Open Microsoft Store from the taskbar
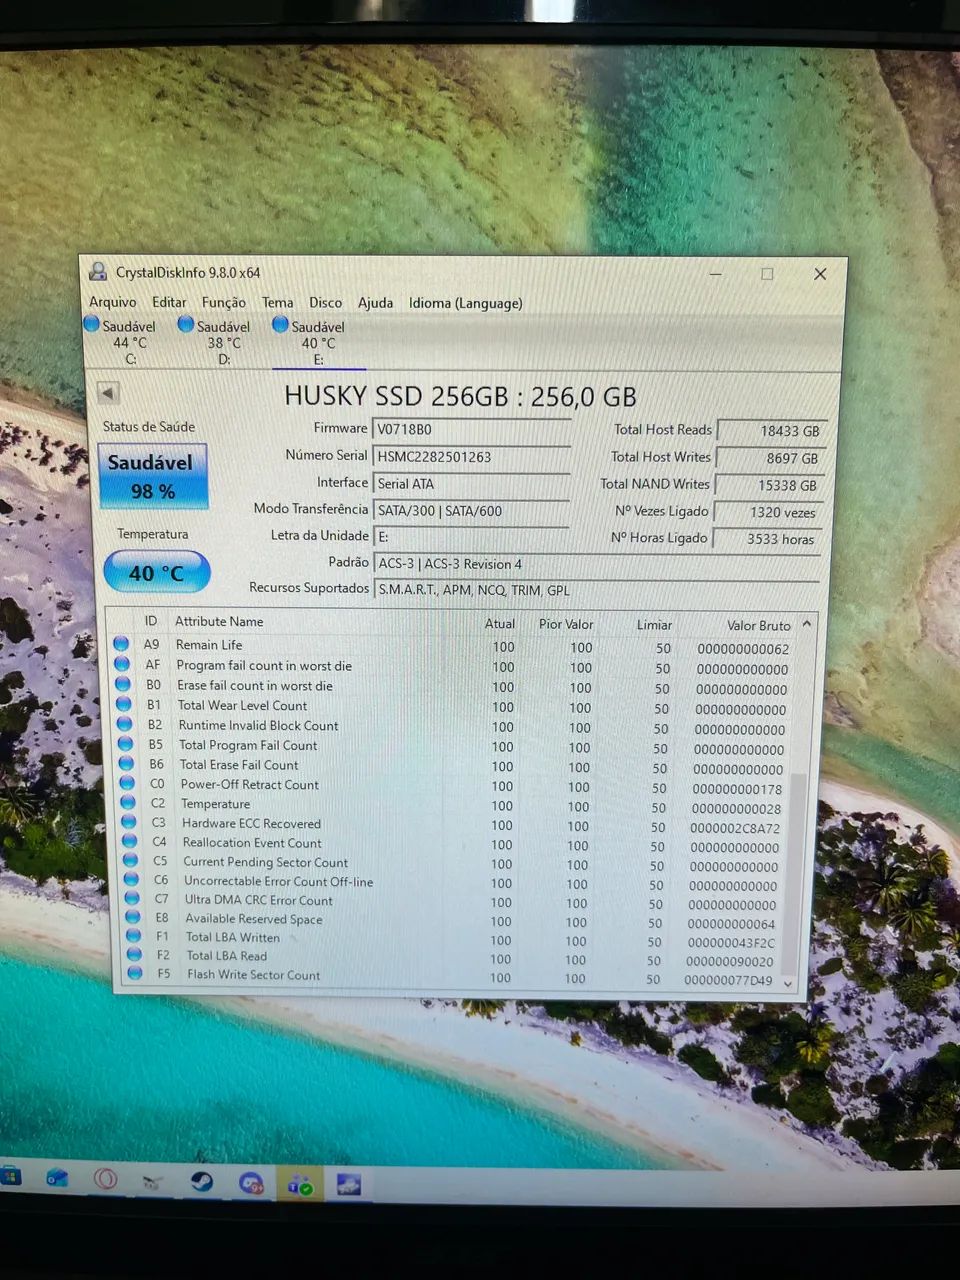 point(10,1177)
